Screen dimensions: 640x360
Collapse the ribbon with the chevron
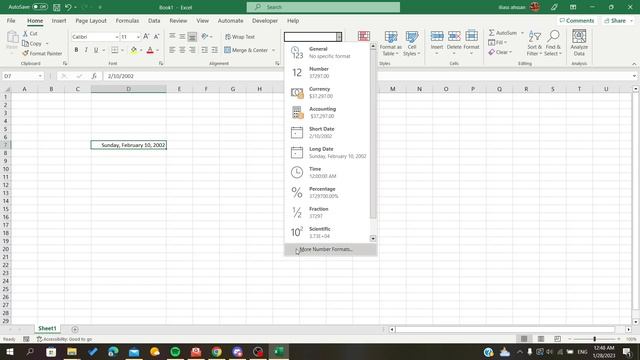point(634,64)
